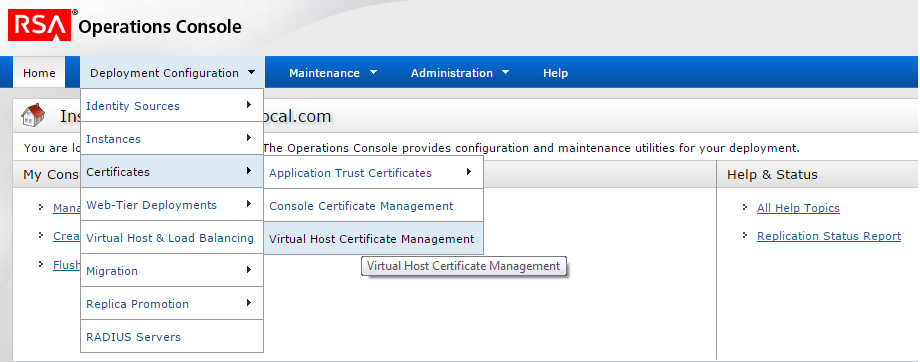Screen dimensions: 920x362
Task: Click the Help & Status heading
Action: [x=772, y=174]
